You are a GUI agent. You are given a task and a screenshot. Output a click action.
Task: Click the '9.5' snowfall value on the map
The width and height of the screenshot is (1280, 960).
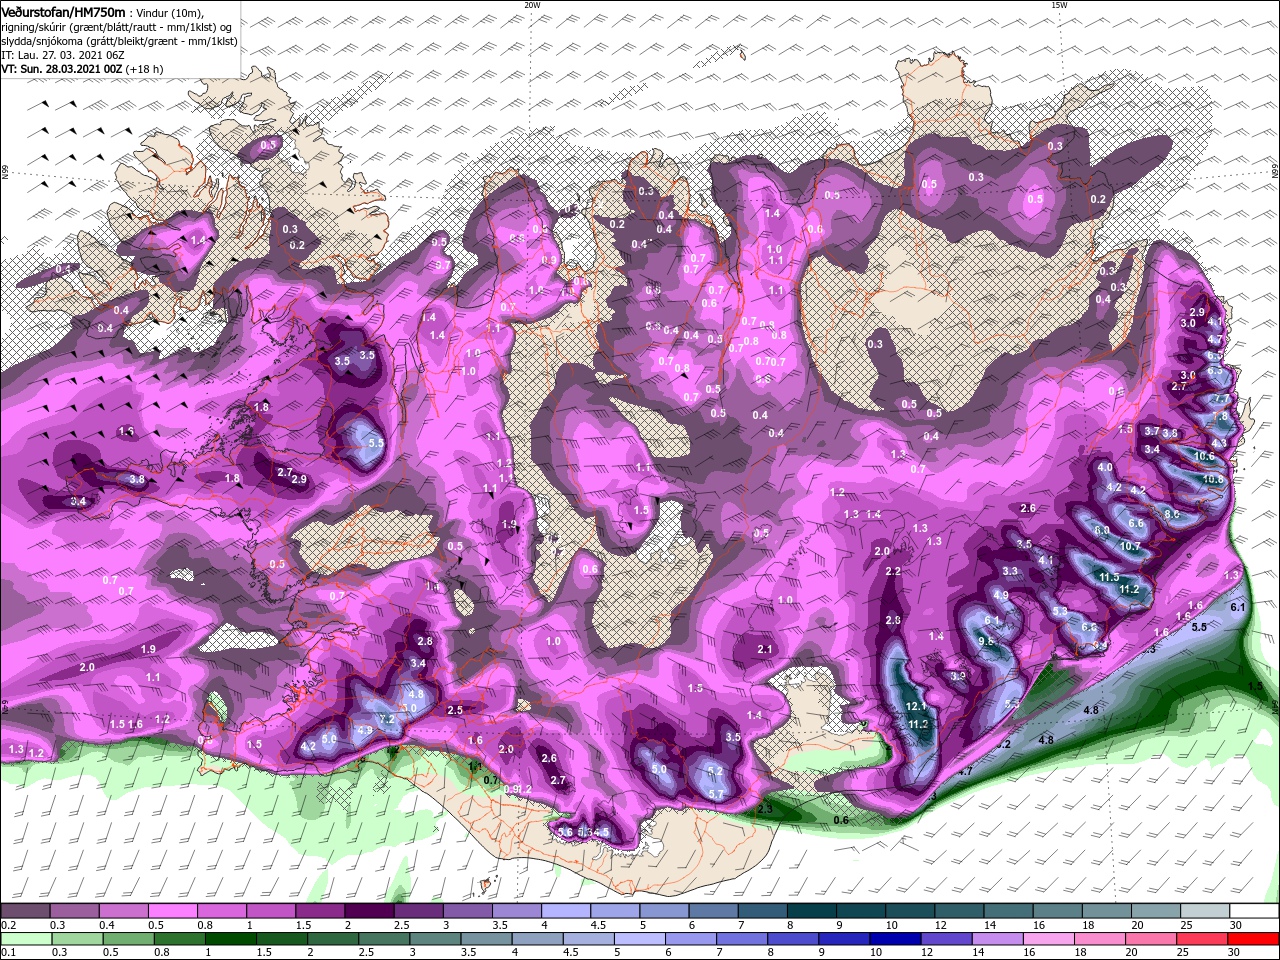(x=986, y=641)
